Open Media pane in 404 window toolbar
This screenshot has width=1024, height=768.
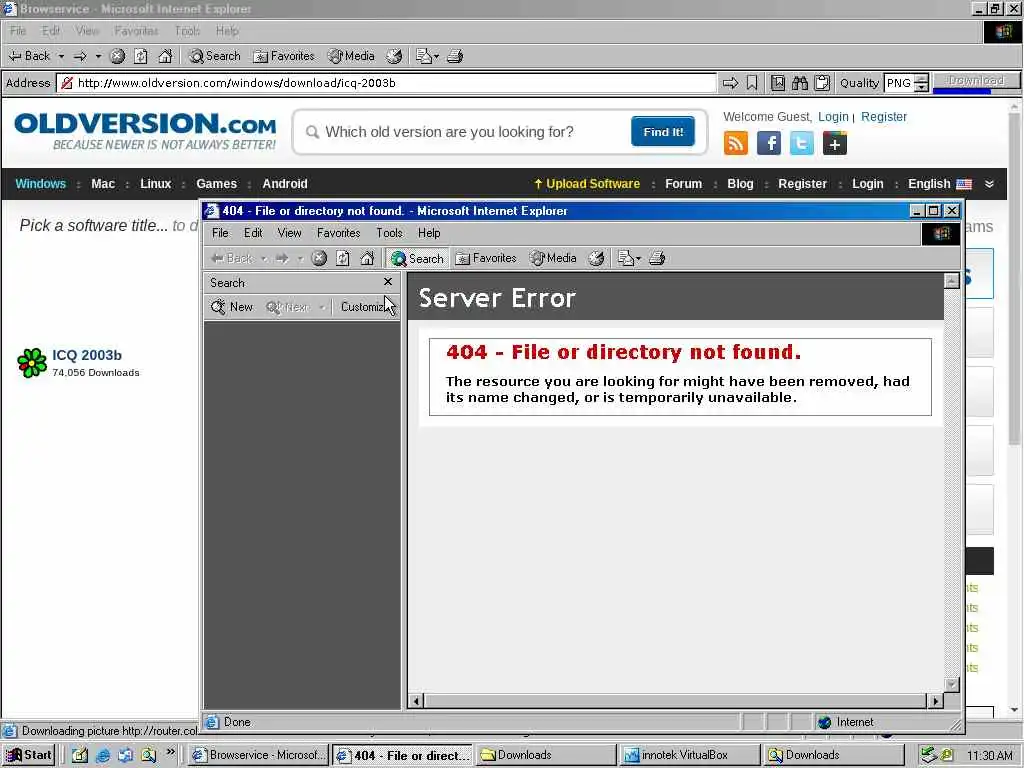pos(553,259)
